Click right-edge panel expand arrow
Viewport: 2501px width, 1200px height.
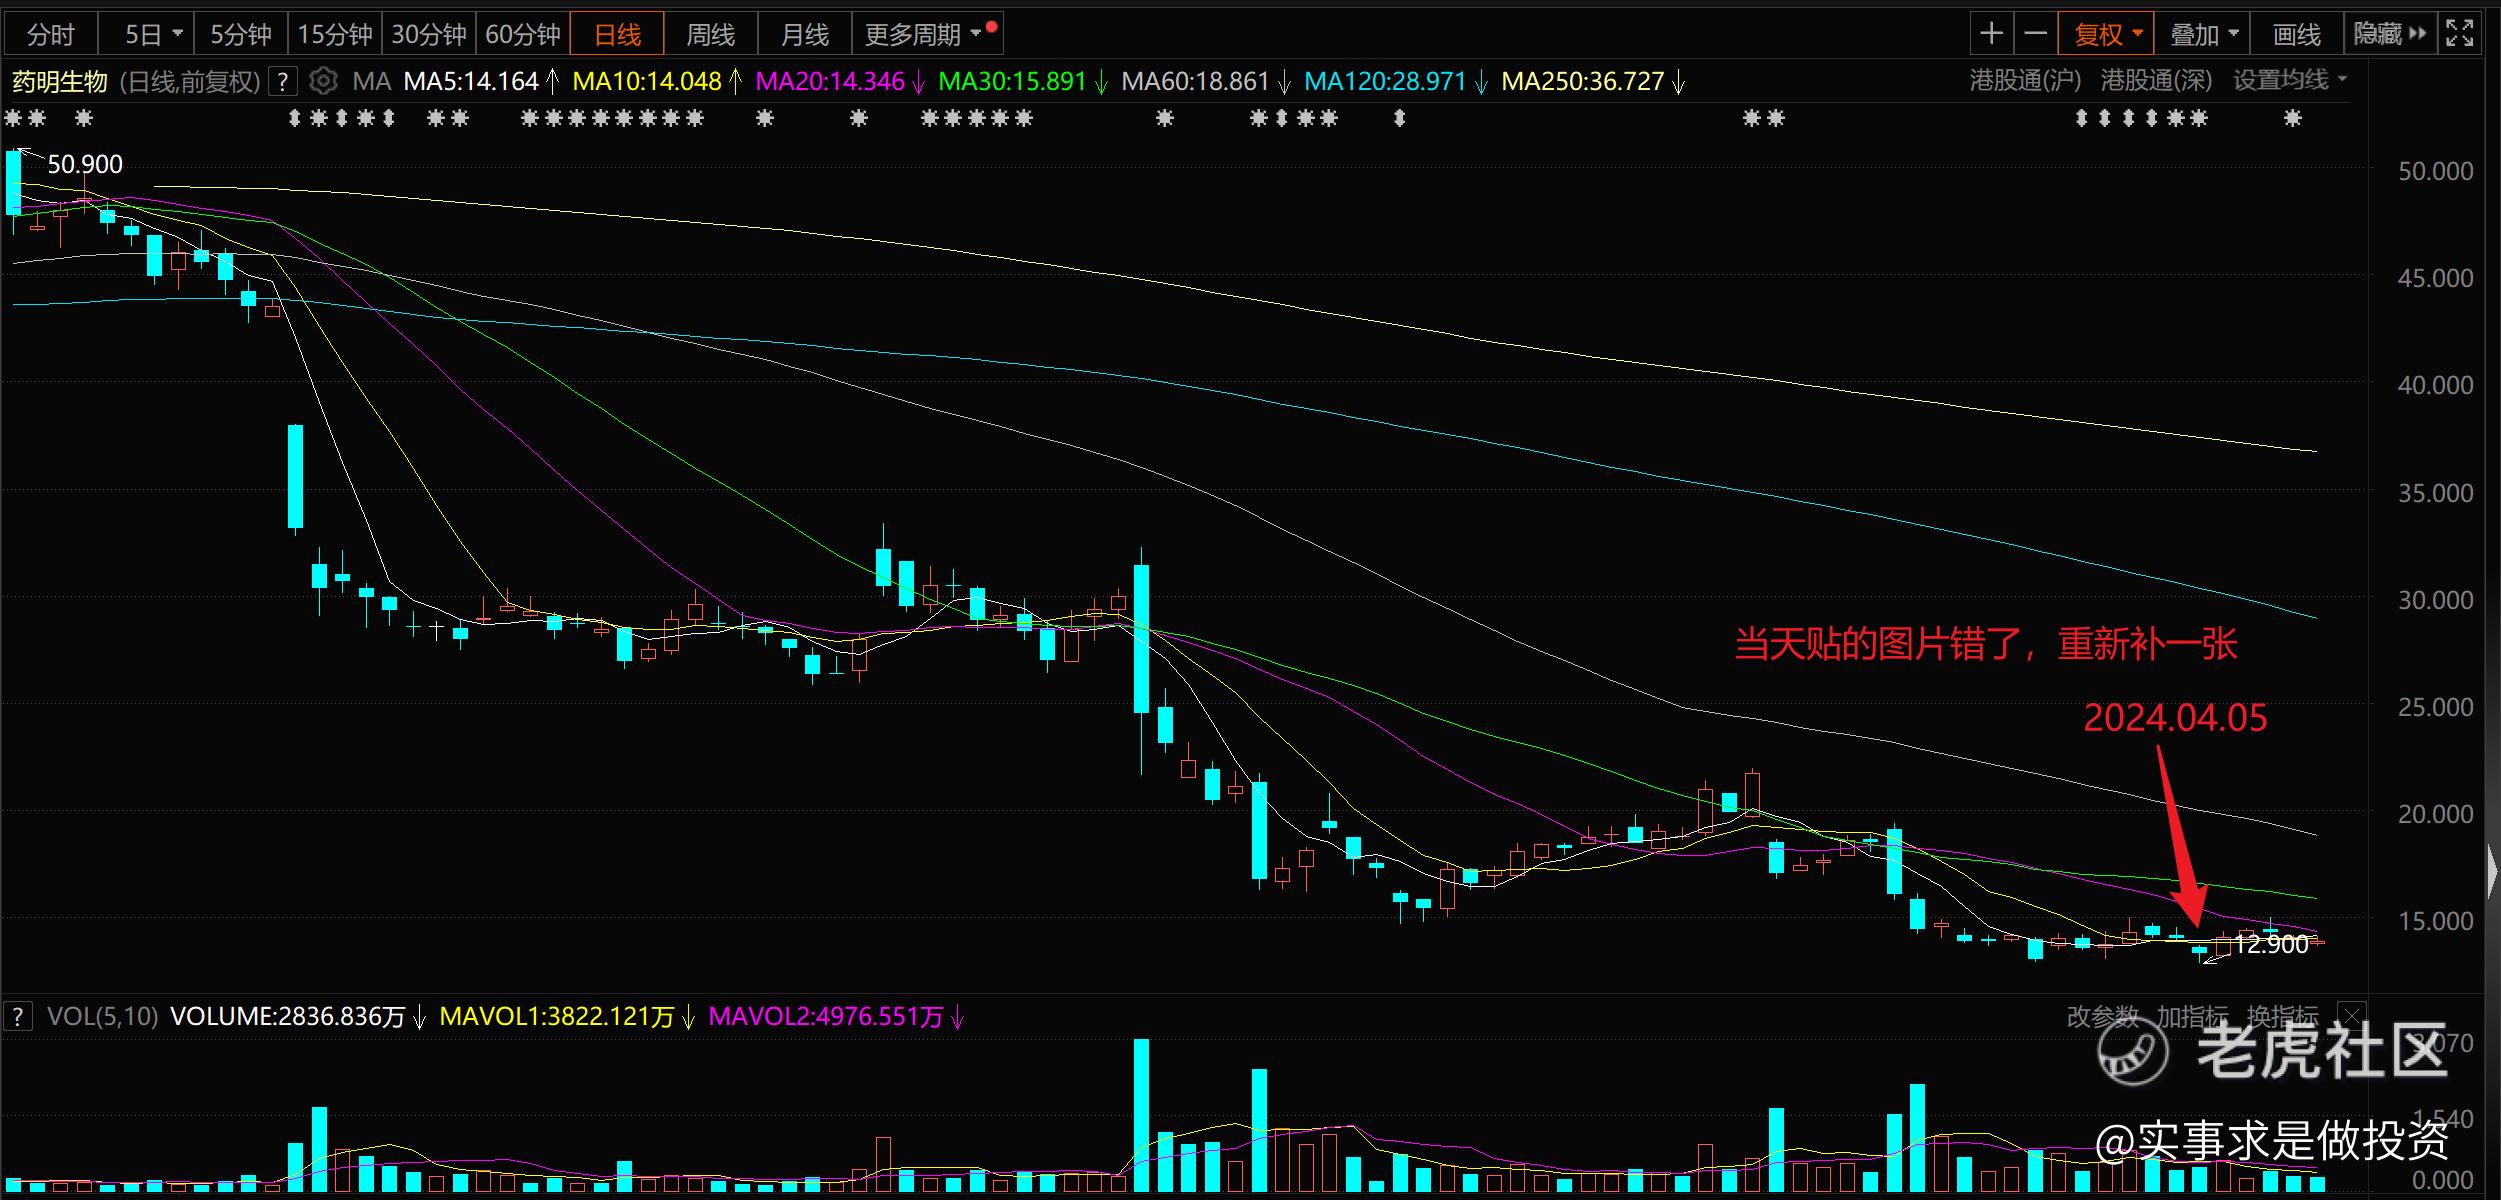click(2492, 872)
